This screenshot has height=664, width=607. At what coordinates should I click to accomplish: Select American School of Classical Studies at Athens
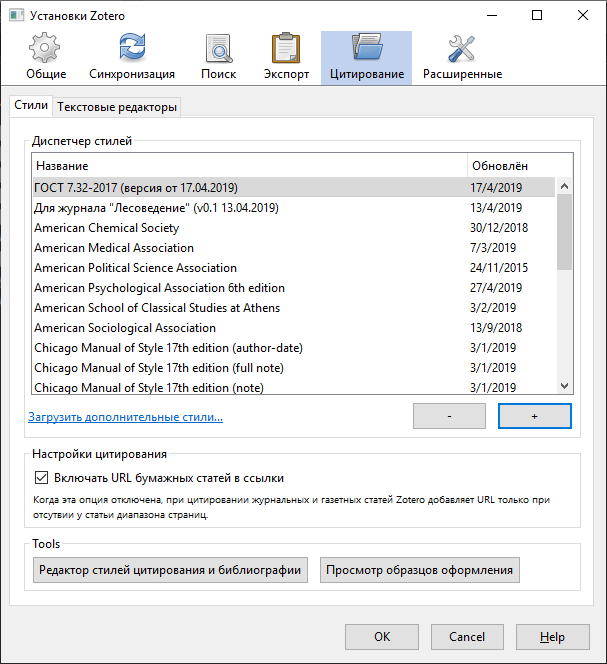click(x=294, y=308)
